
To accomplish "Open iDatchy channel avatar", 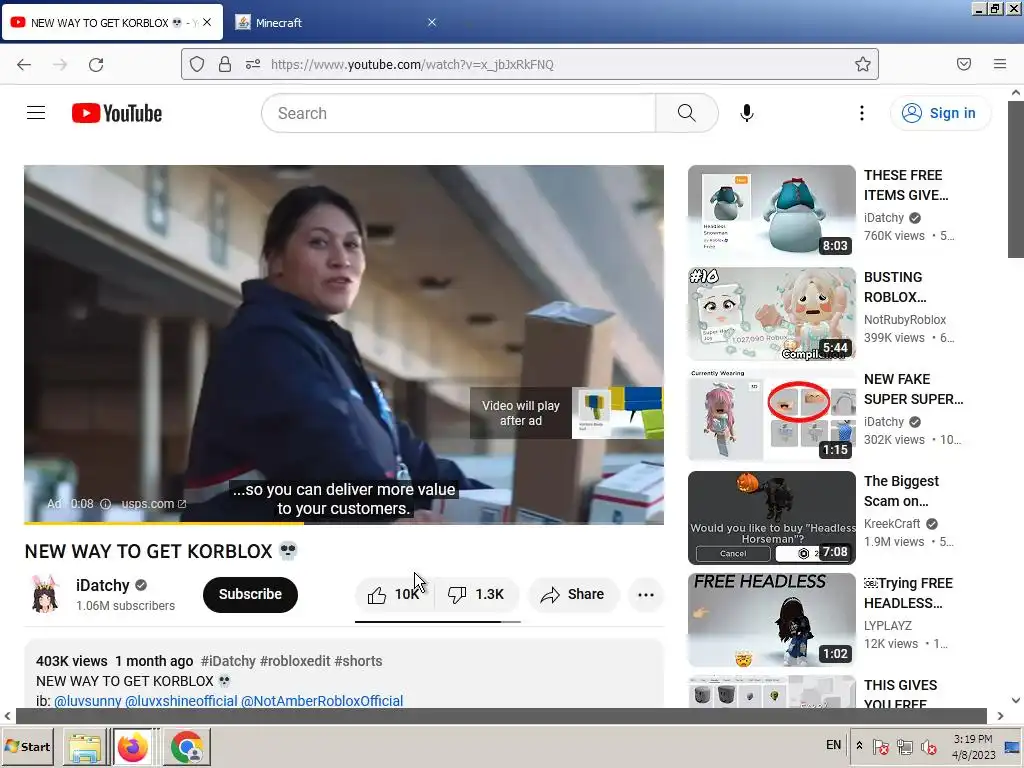I will [x=45, y=594].
